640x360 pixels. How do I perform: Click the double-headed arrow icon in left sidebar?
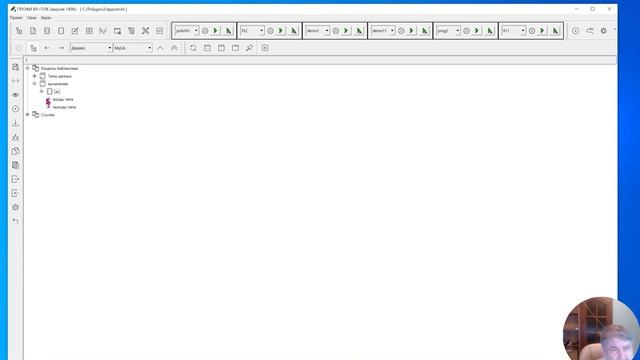click(x=16, y=81)
